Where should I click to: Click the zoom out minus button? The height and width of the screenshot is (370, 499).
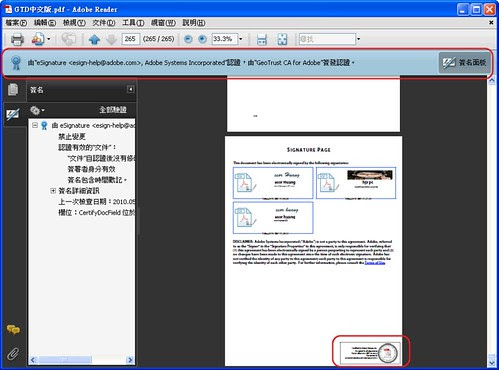(188, 39)
